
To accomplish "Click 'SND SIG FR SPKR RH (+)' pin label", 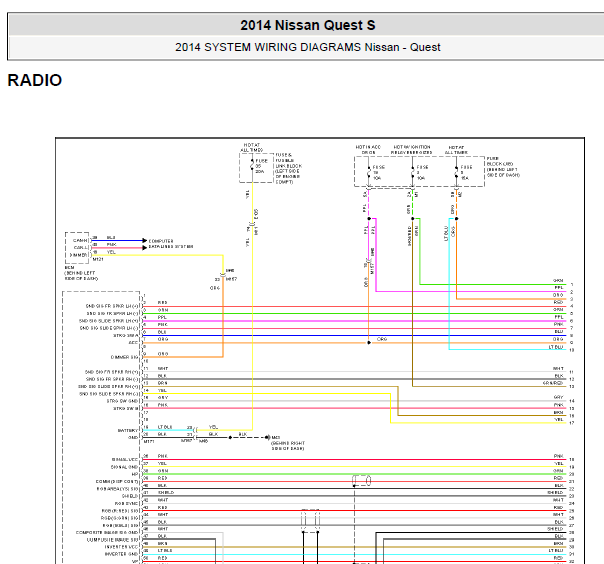I will point(111,372).
